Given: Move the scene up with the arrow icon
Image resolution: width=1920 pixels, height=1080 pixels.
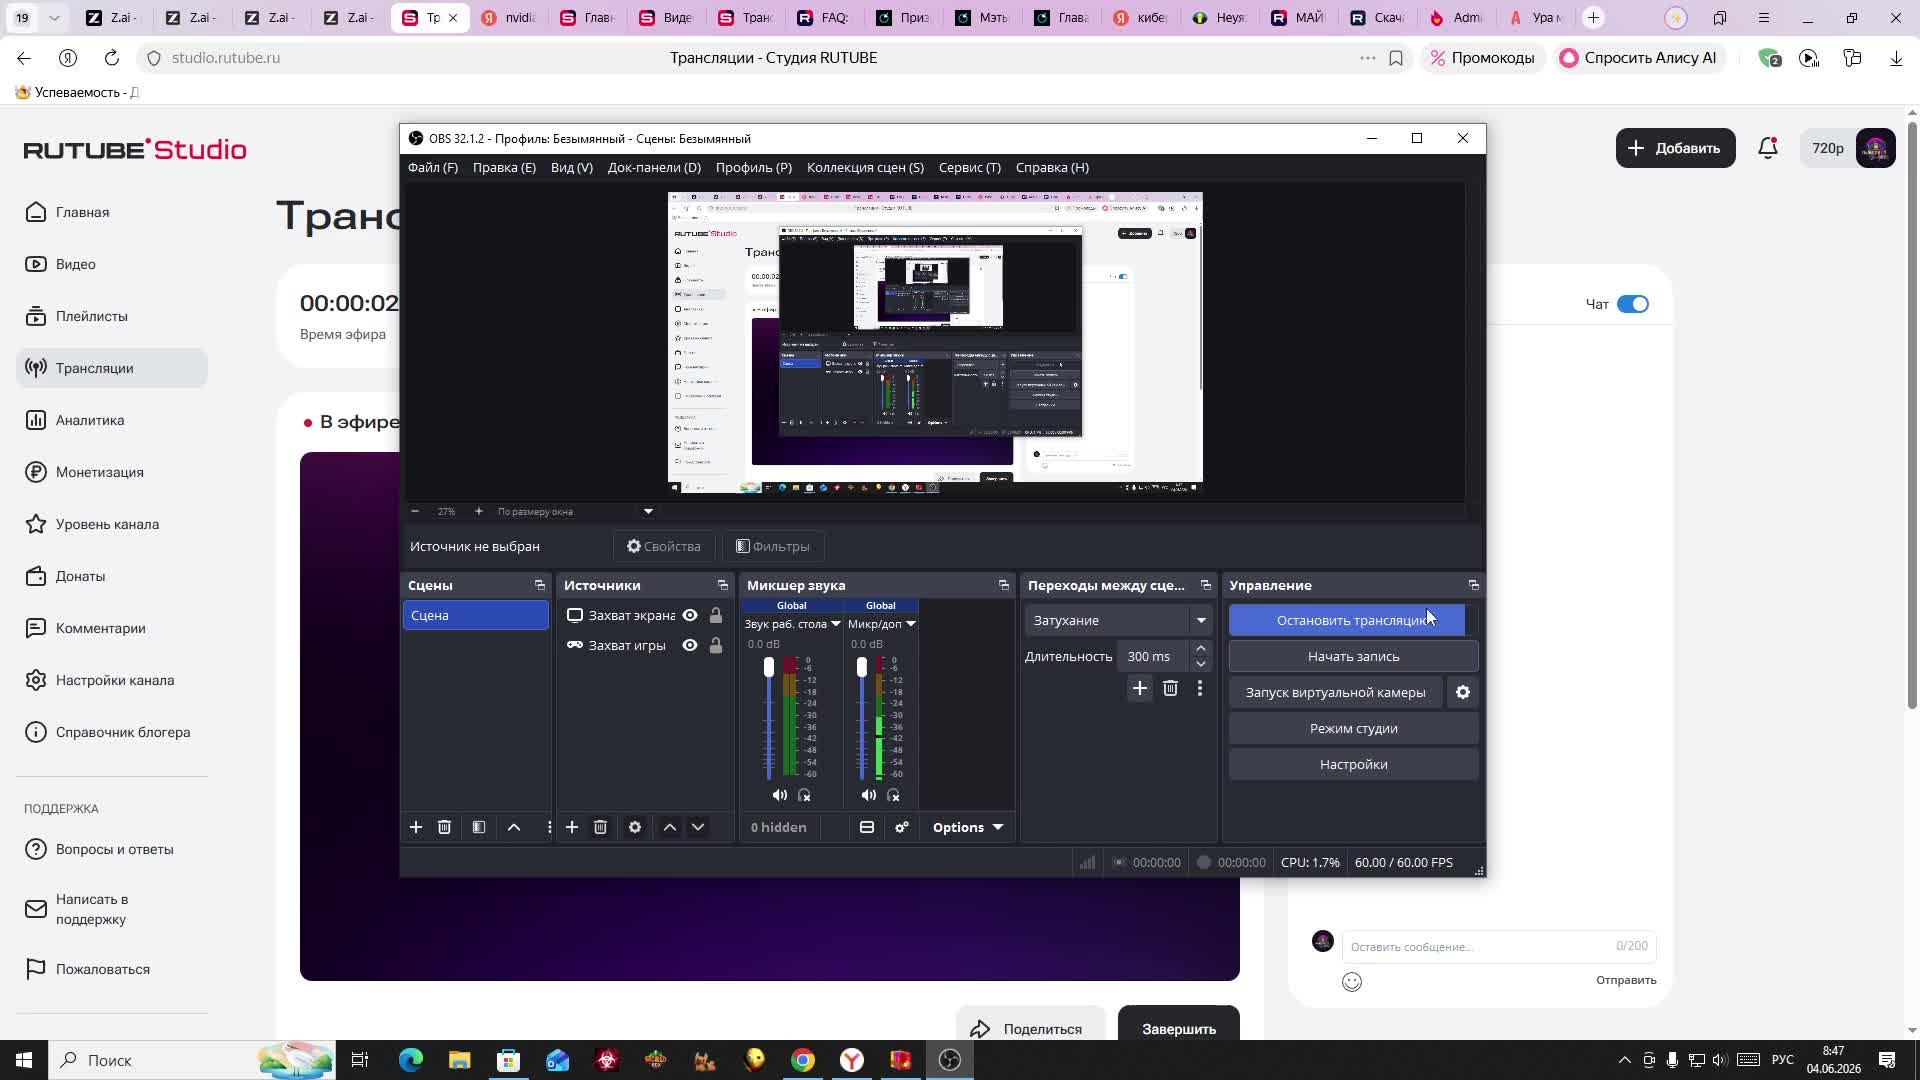Looking at the screenshot, I should coord(514,827).
